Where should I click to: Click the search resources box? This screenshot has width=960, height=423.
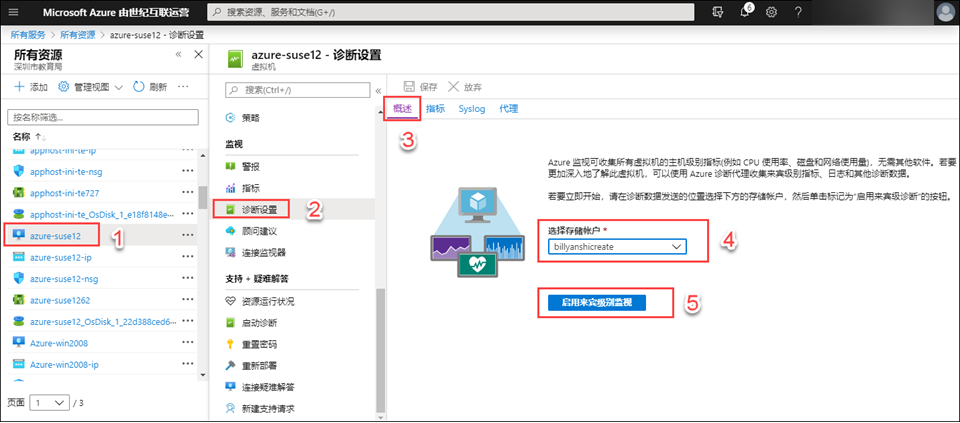tap(451, 12)
